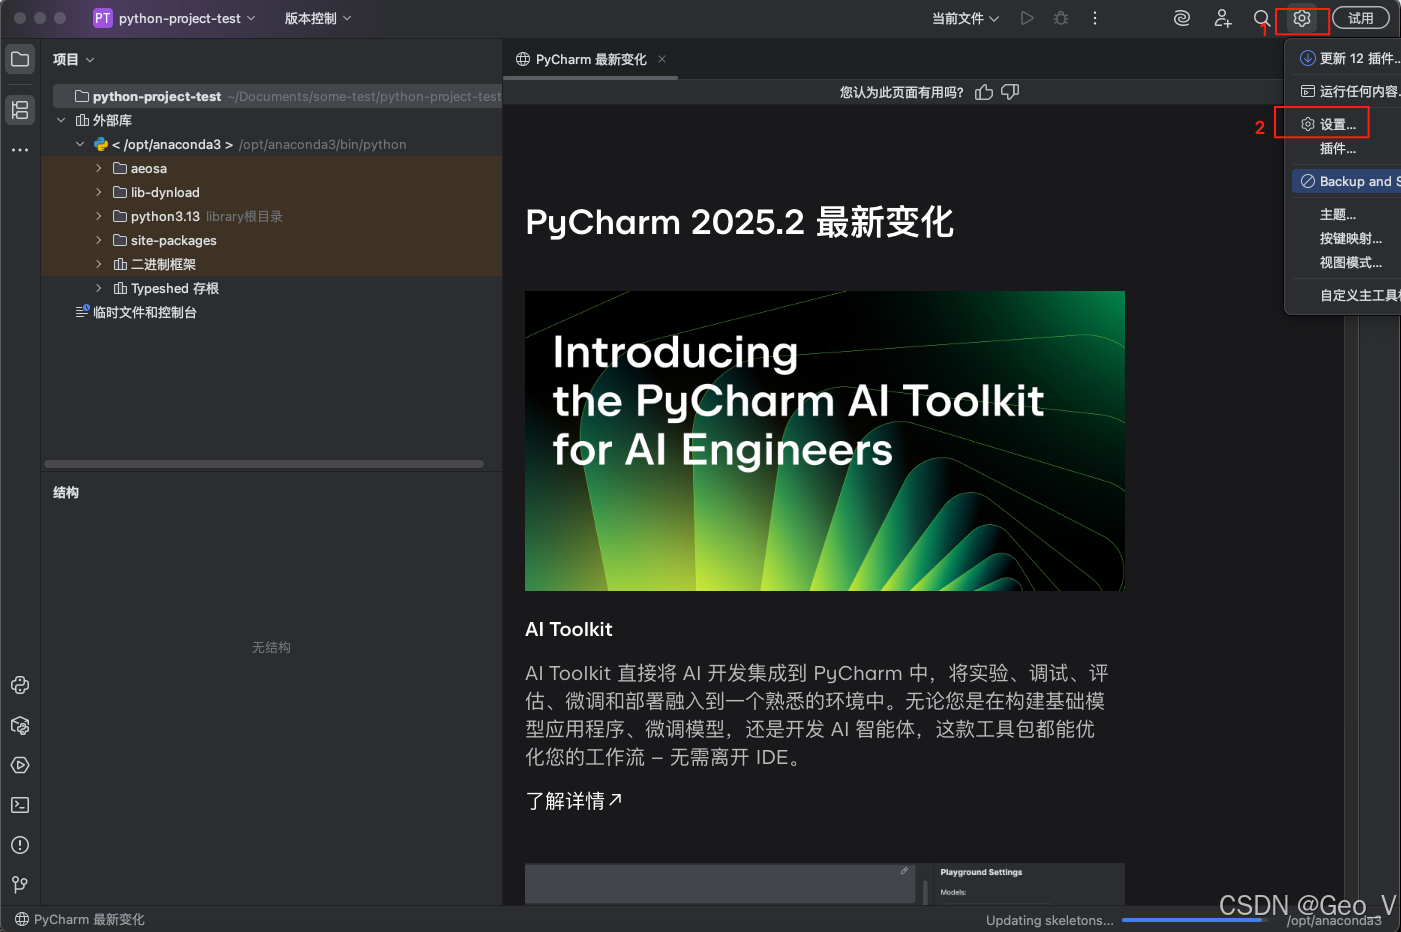The height and width of the screenshot is (932, 1401).
Task: Open the Python Packages tool icon
Action: pos(20,725)
